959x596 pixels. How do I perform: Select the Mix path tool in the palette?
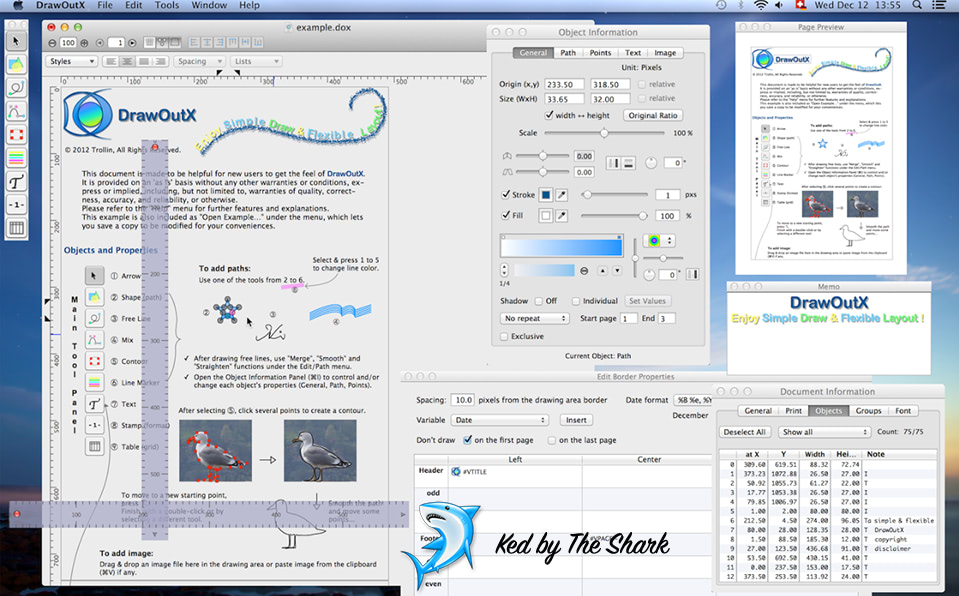(17, 111)
